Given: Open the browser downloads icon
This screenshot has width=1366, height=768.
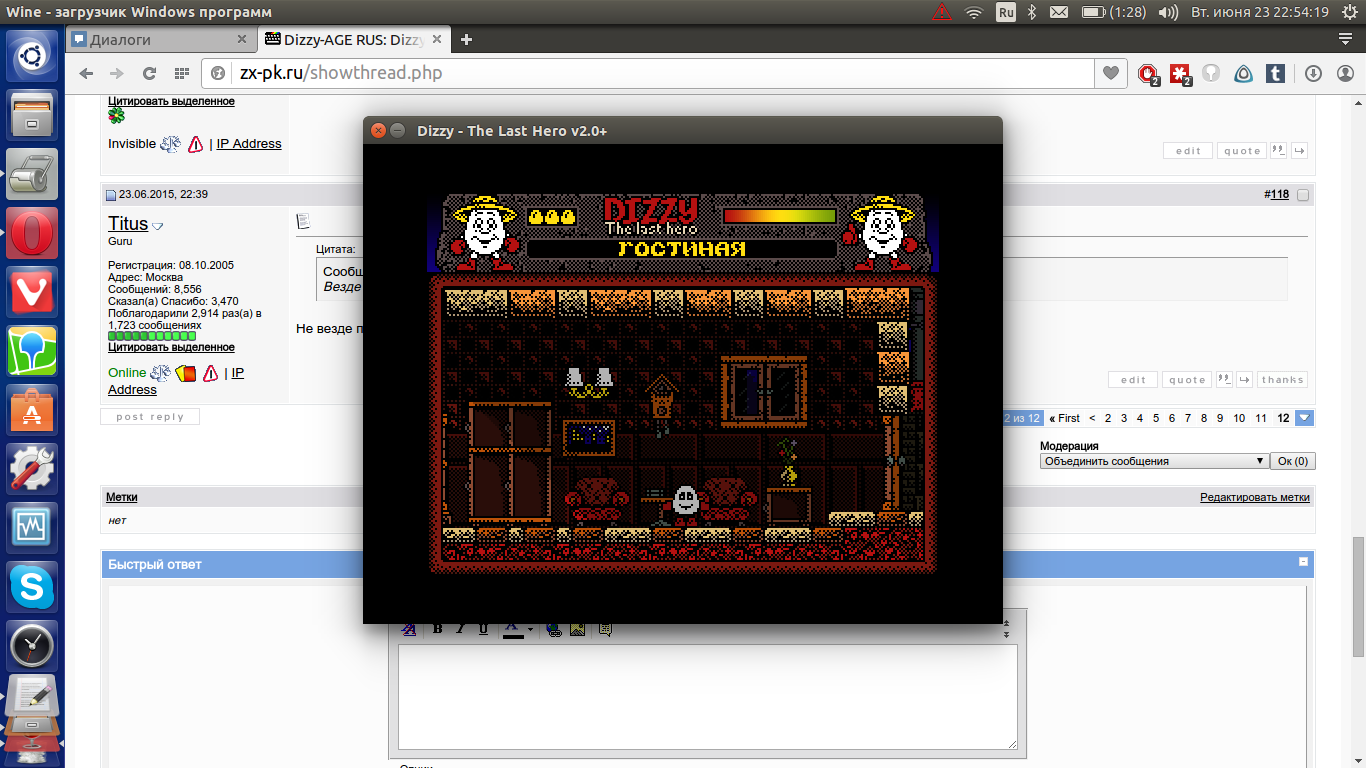Looking at the screenshot, I should coord(1313,73).
